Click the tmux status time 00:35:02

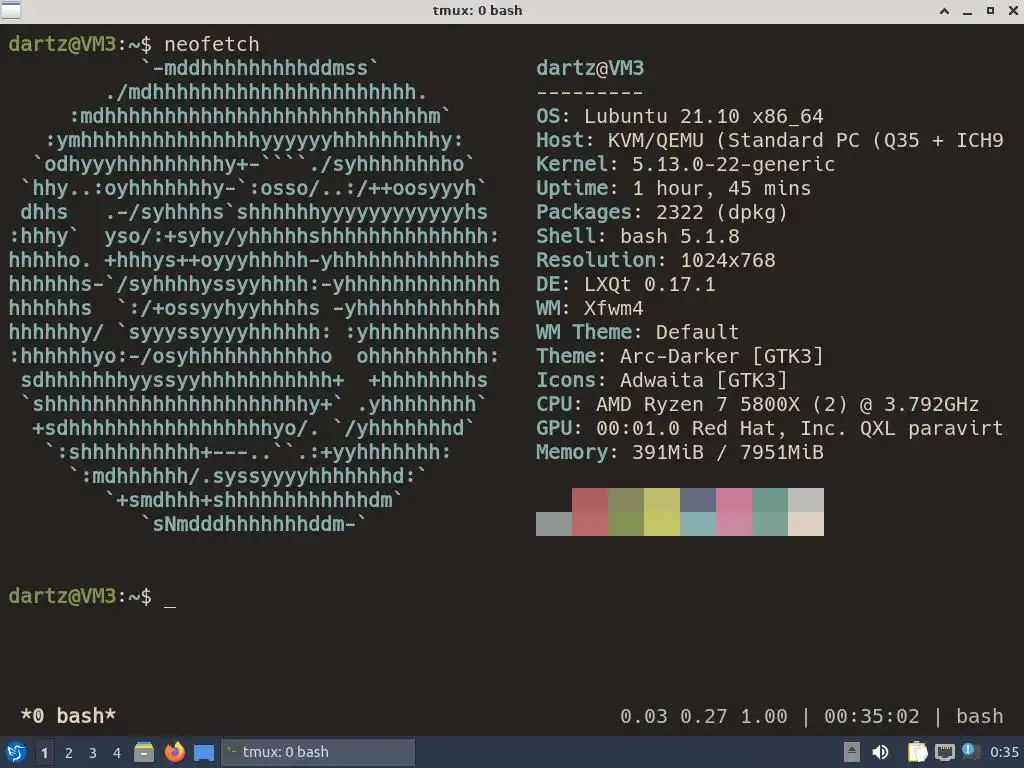pyautogui.click(x=872, y=716)
